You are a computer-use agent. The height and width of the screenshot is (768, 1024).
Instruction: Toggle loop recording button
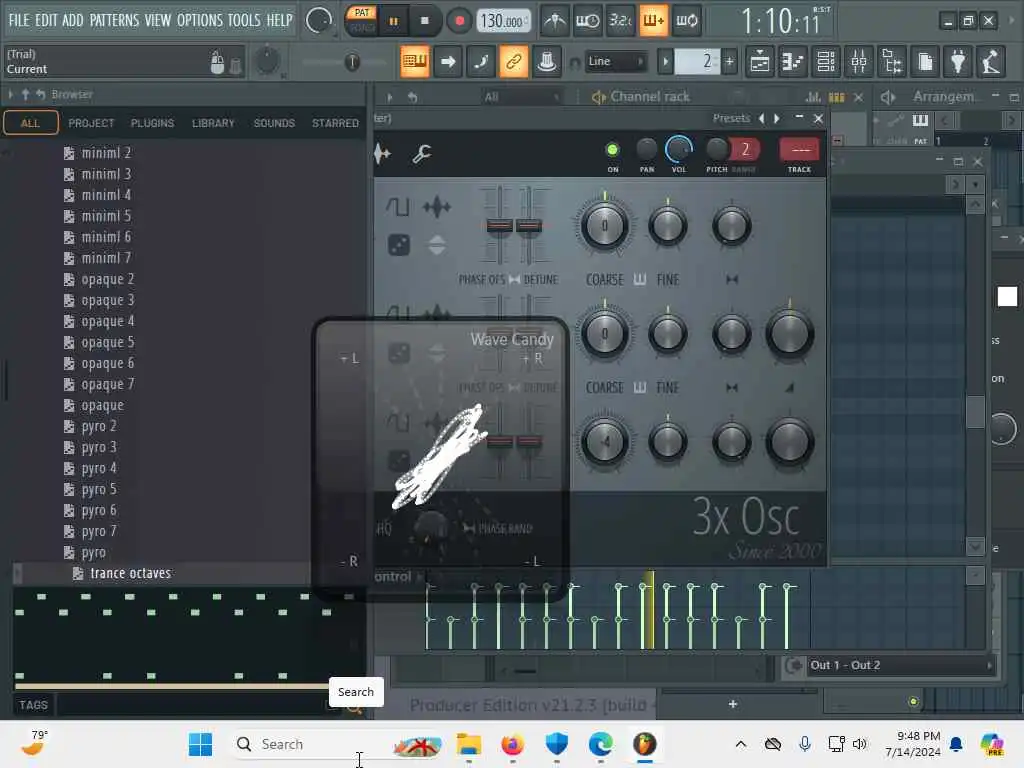click(x=686, y=21)
